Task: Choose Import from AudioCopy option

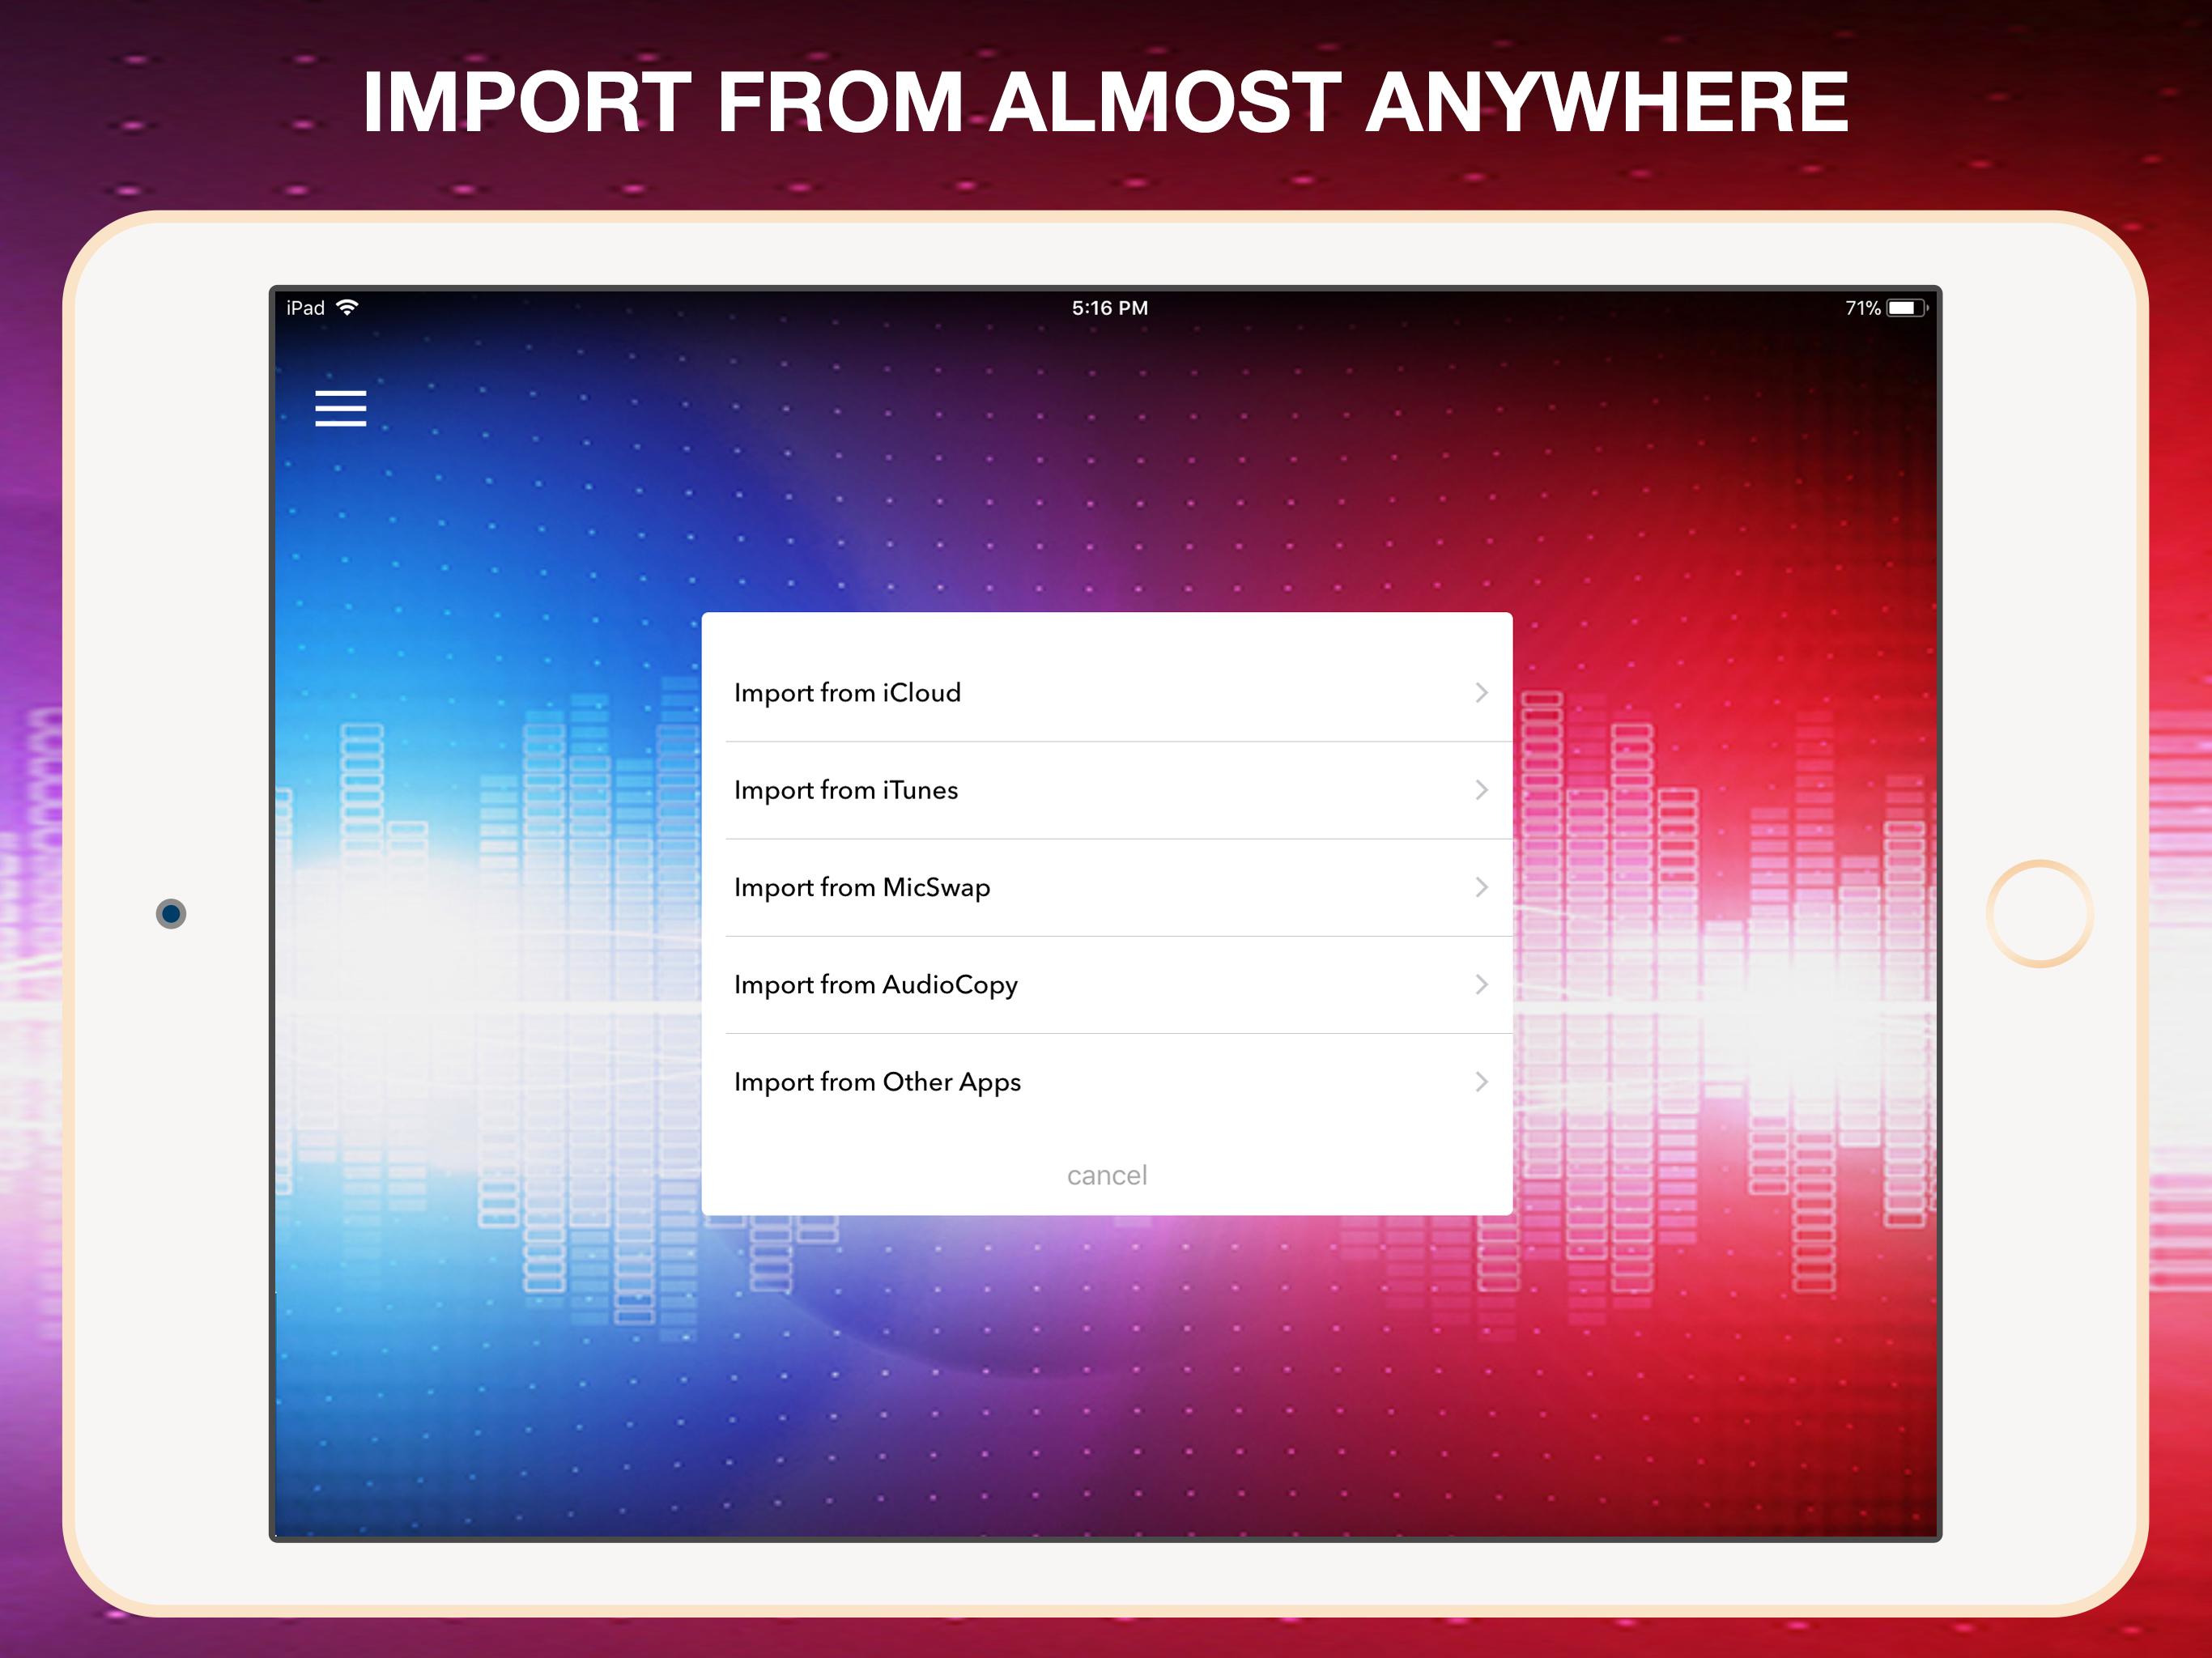Action: 876,985
